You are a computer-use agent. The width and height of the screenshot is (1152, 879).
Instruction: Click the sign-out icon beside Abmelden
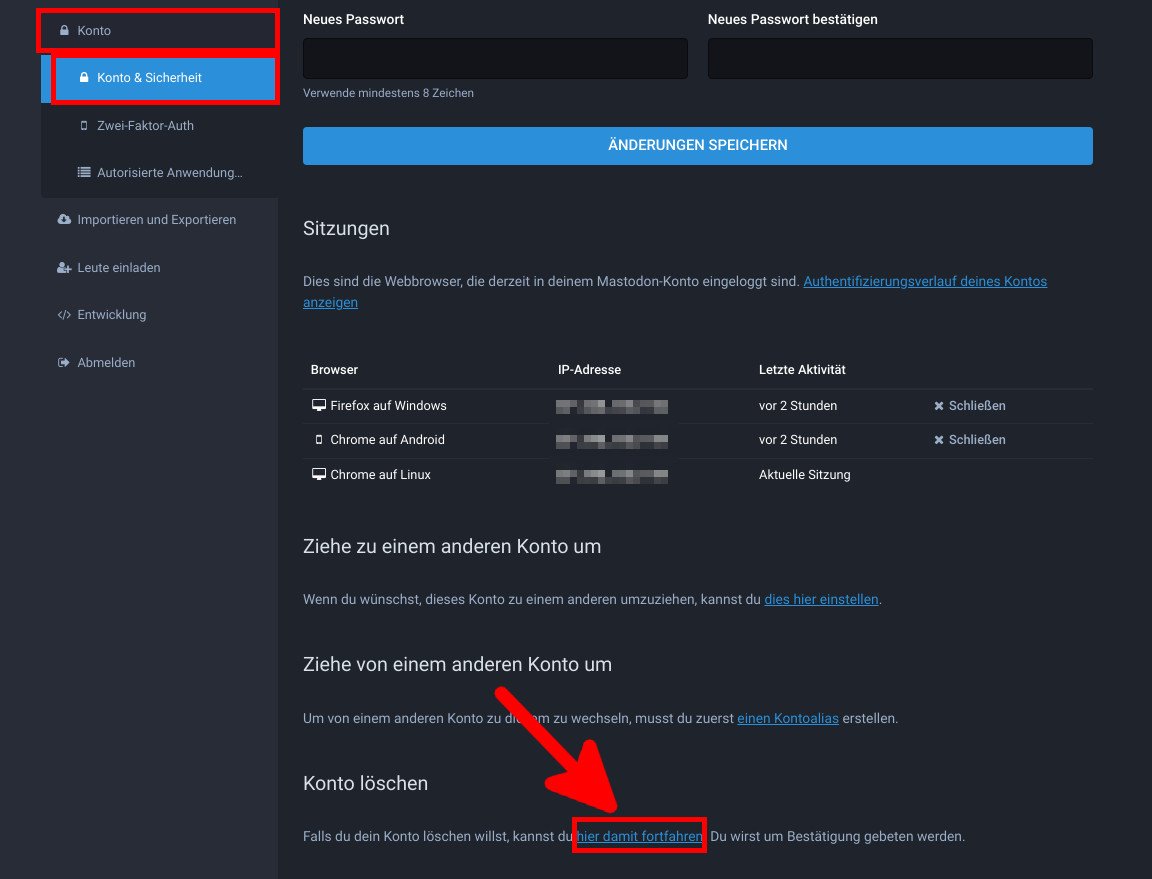(x=64, y=363)
